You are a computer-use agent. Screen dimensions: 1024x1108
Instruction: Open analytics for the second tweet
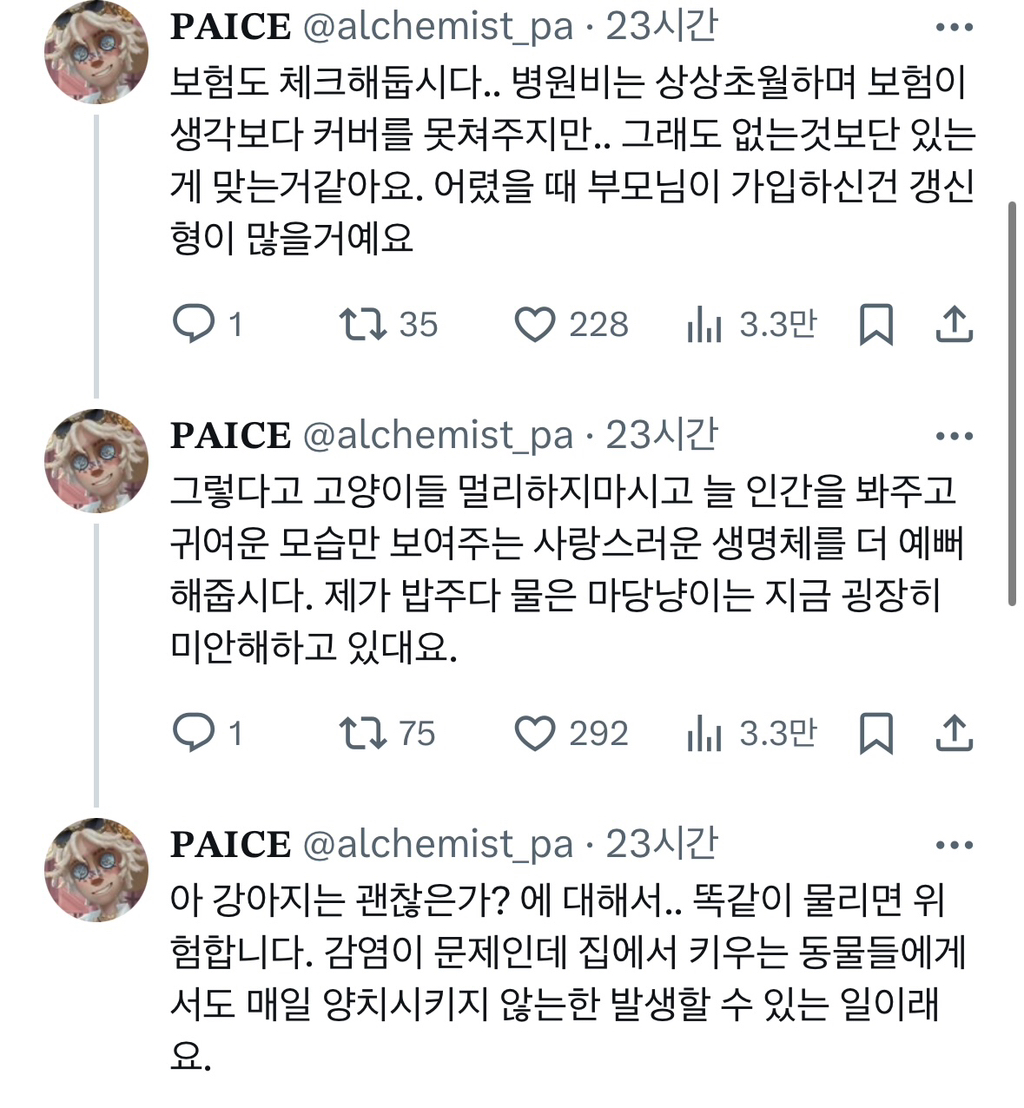707,733
